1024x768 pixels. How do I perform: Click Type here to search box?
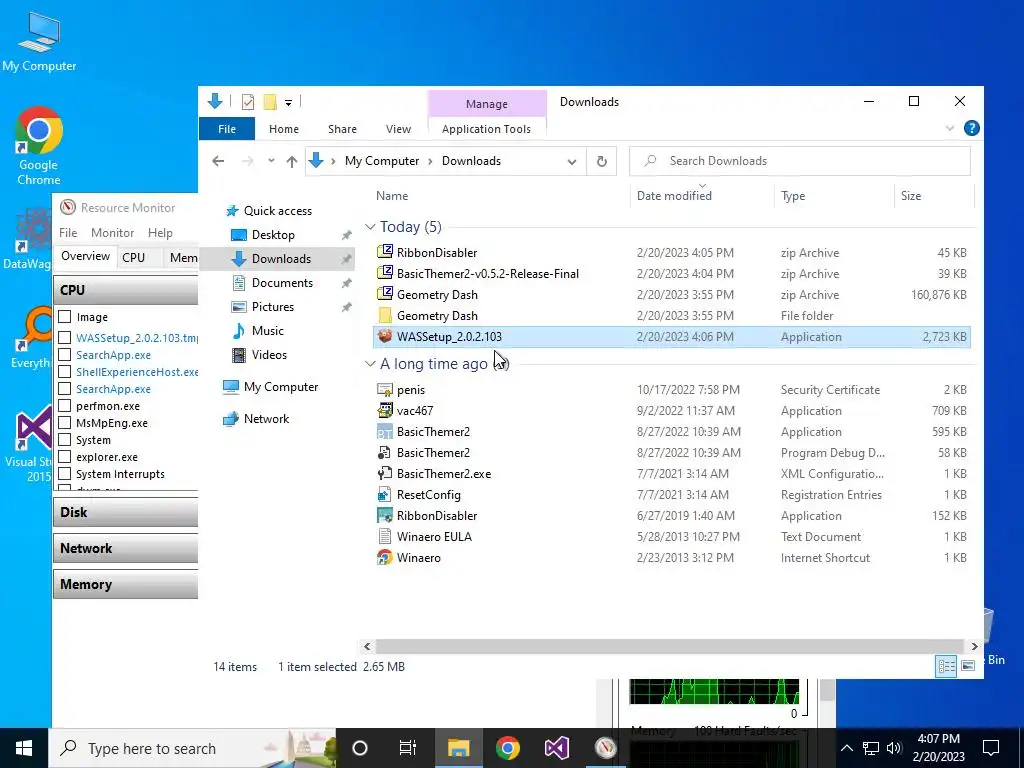(192, 748)
